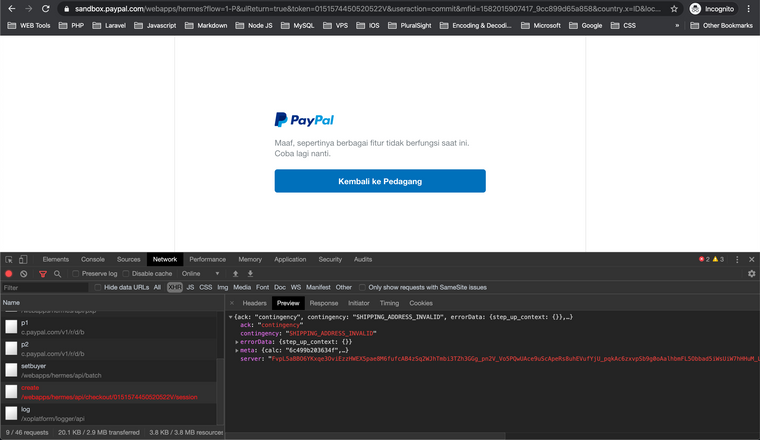760x440 pixels.
Task: Enable Preserve log checkbox
Action: [76, 274]
